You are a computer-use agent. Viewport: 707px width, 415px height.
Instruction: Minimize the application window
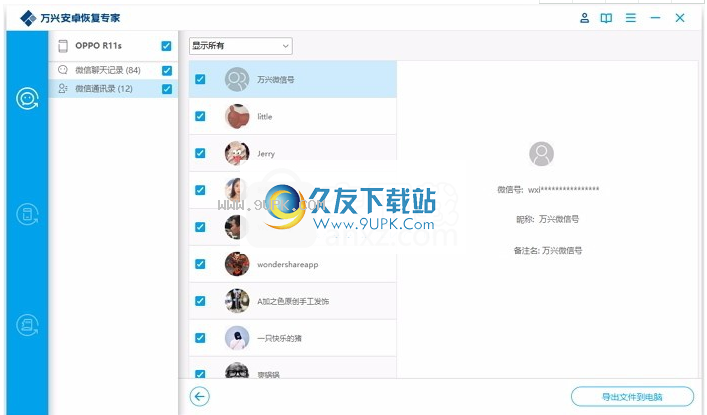(655, 18)
